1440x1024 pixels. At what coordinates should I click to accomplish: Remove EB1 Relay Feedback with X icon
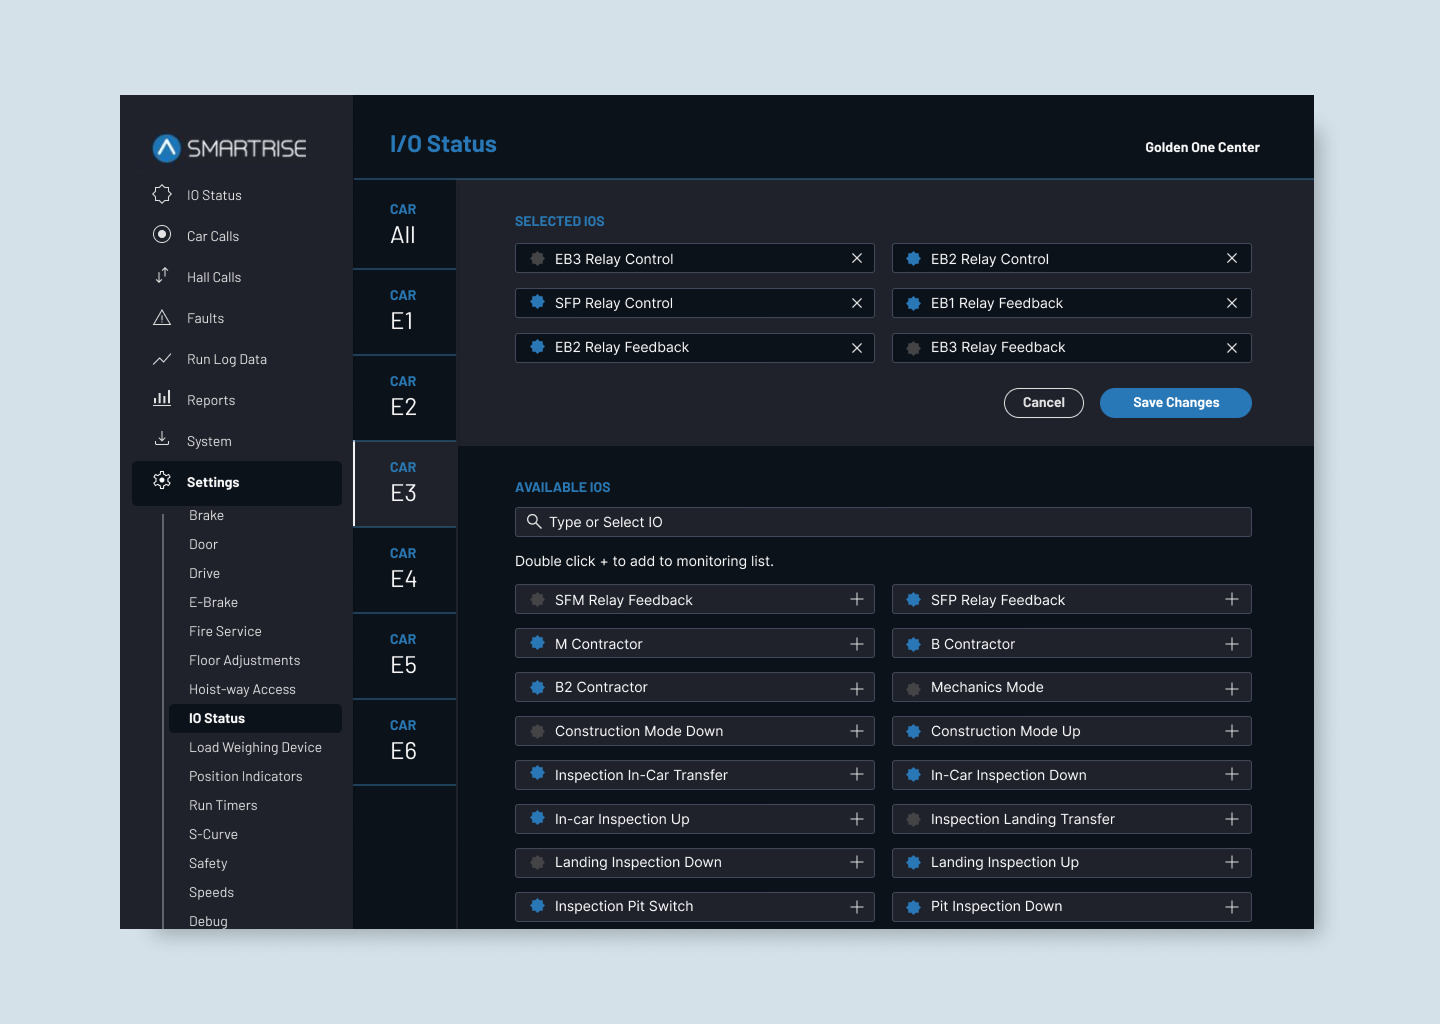point(1232,303)
